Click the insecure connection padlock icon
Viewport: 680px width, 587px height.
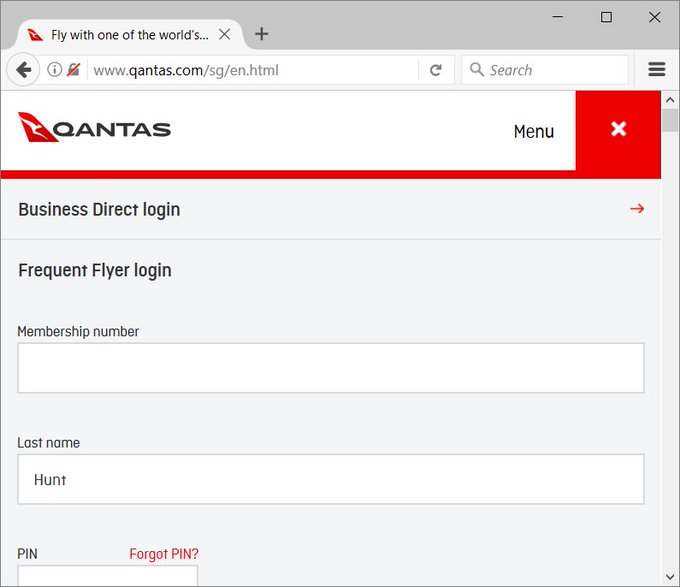(x=73, y=69)
